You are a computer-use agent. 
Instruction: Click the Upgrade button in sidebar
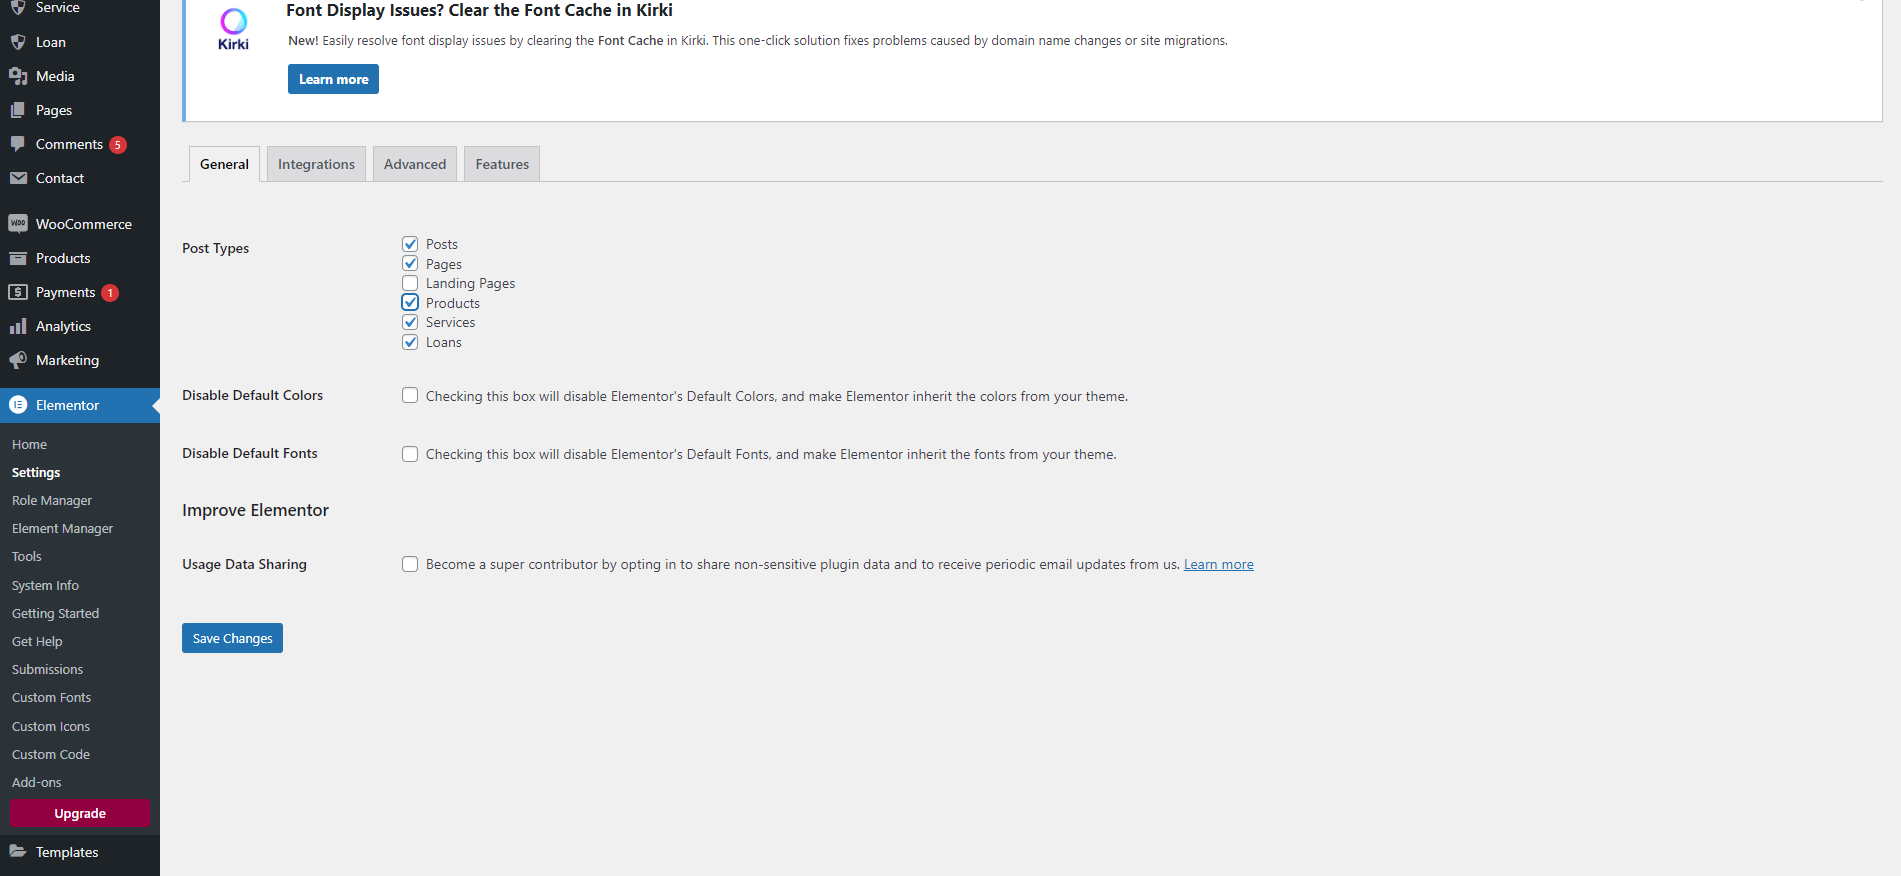coord(80,813)
